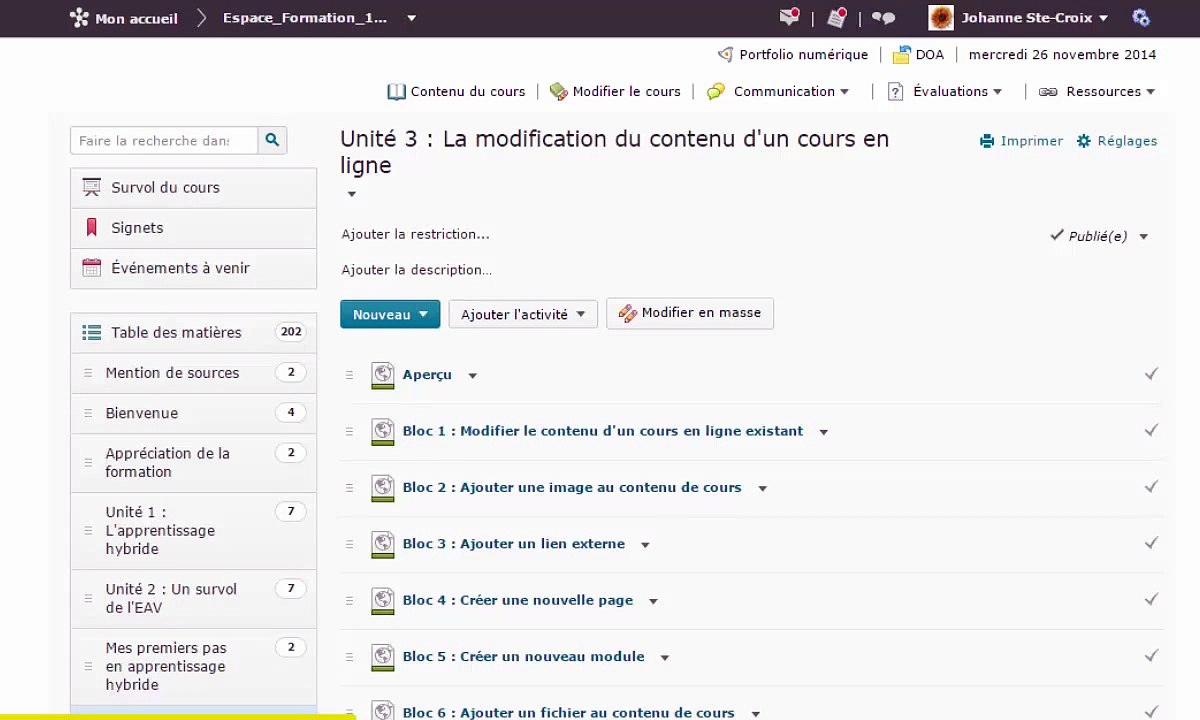This screenshot has width=1200, height=720.
Task: Toggle completion checkmark for Aperçu
Action: coord(1151,374)
